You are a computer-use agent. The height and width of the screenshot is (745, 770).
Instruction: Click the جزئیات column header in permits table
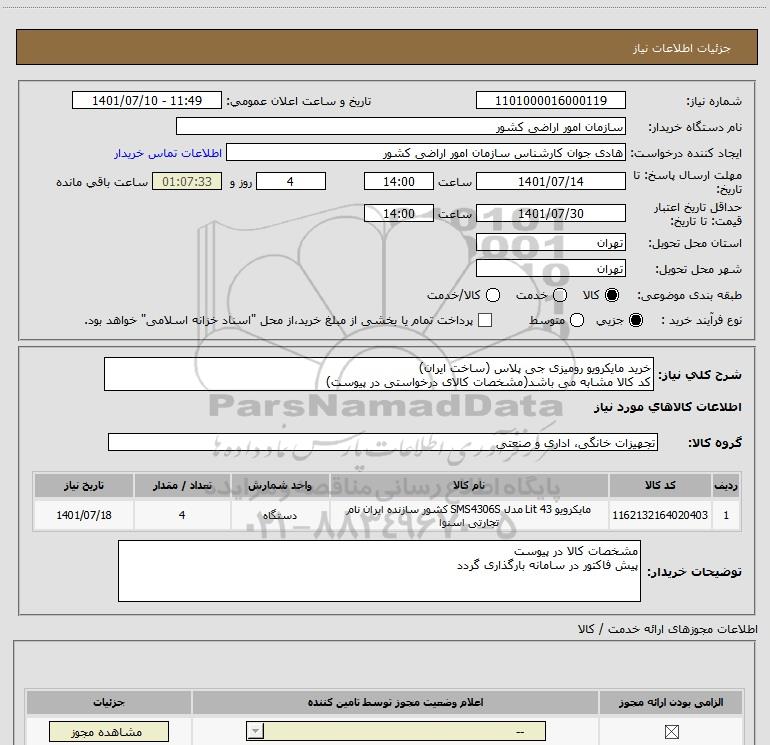point(109,702)
